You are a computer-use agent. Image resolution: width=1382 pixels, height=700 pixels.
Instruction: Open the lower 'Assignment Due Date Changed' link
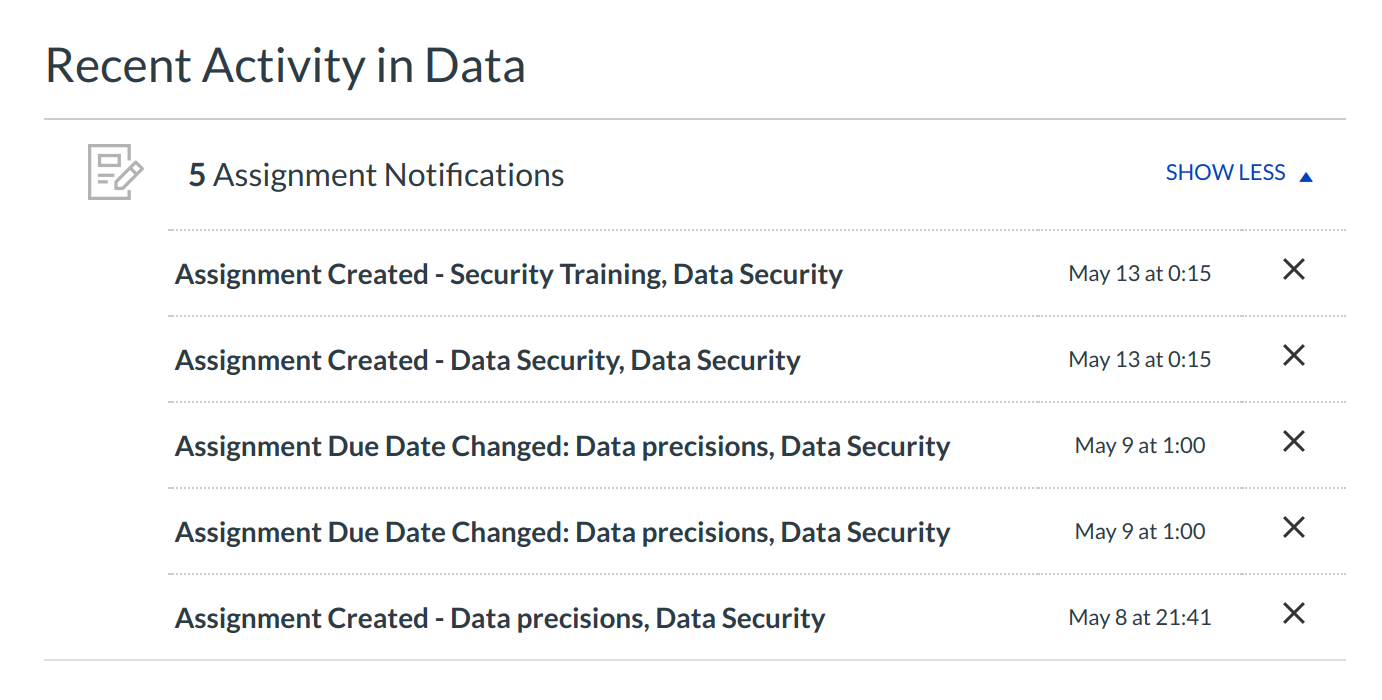click(x=562, y=532)
